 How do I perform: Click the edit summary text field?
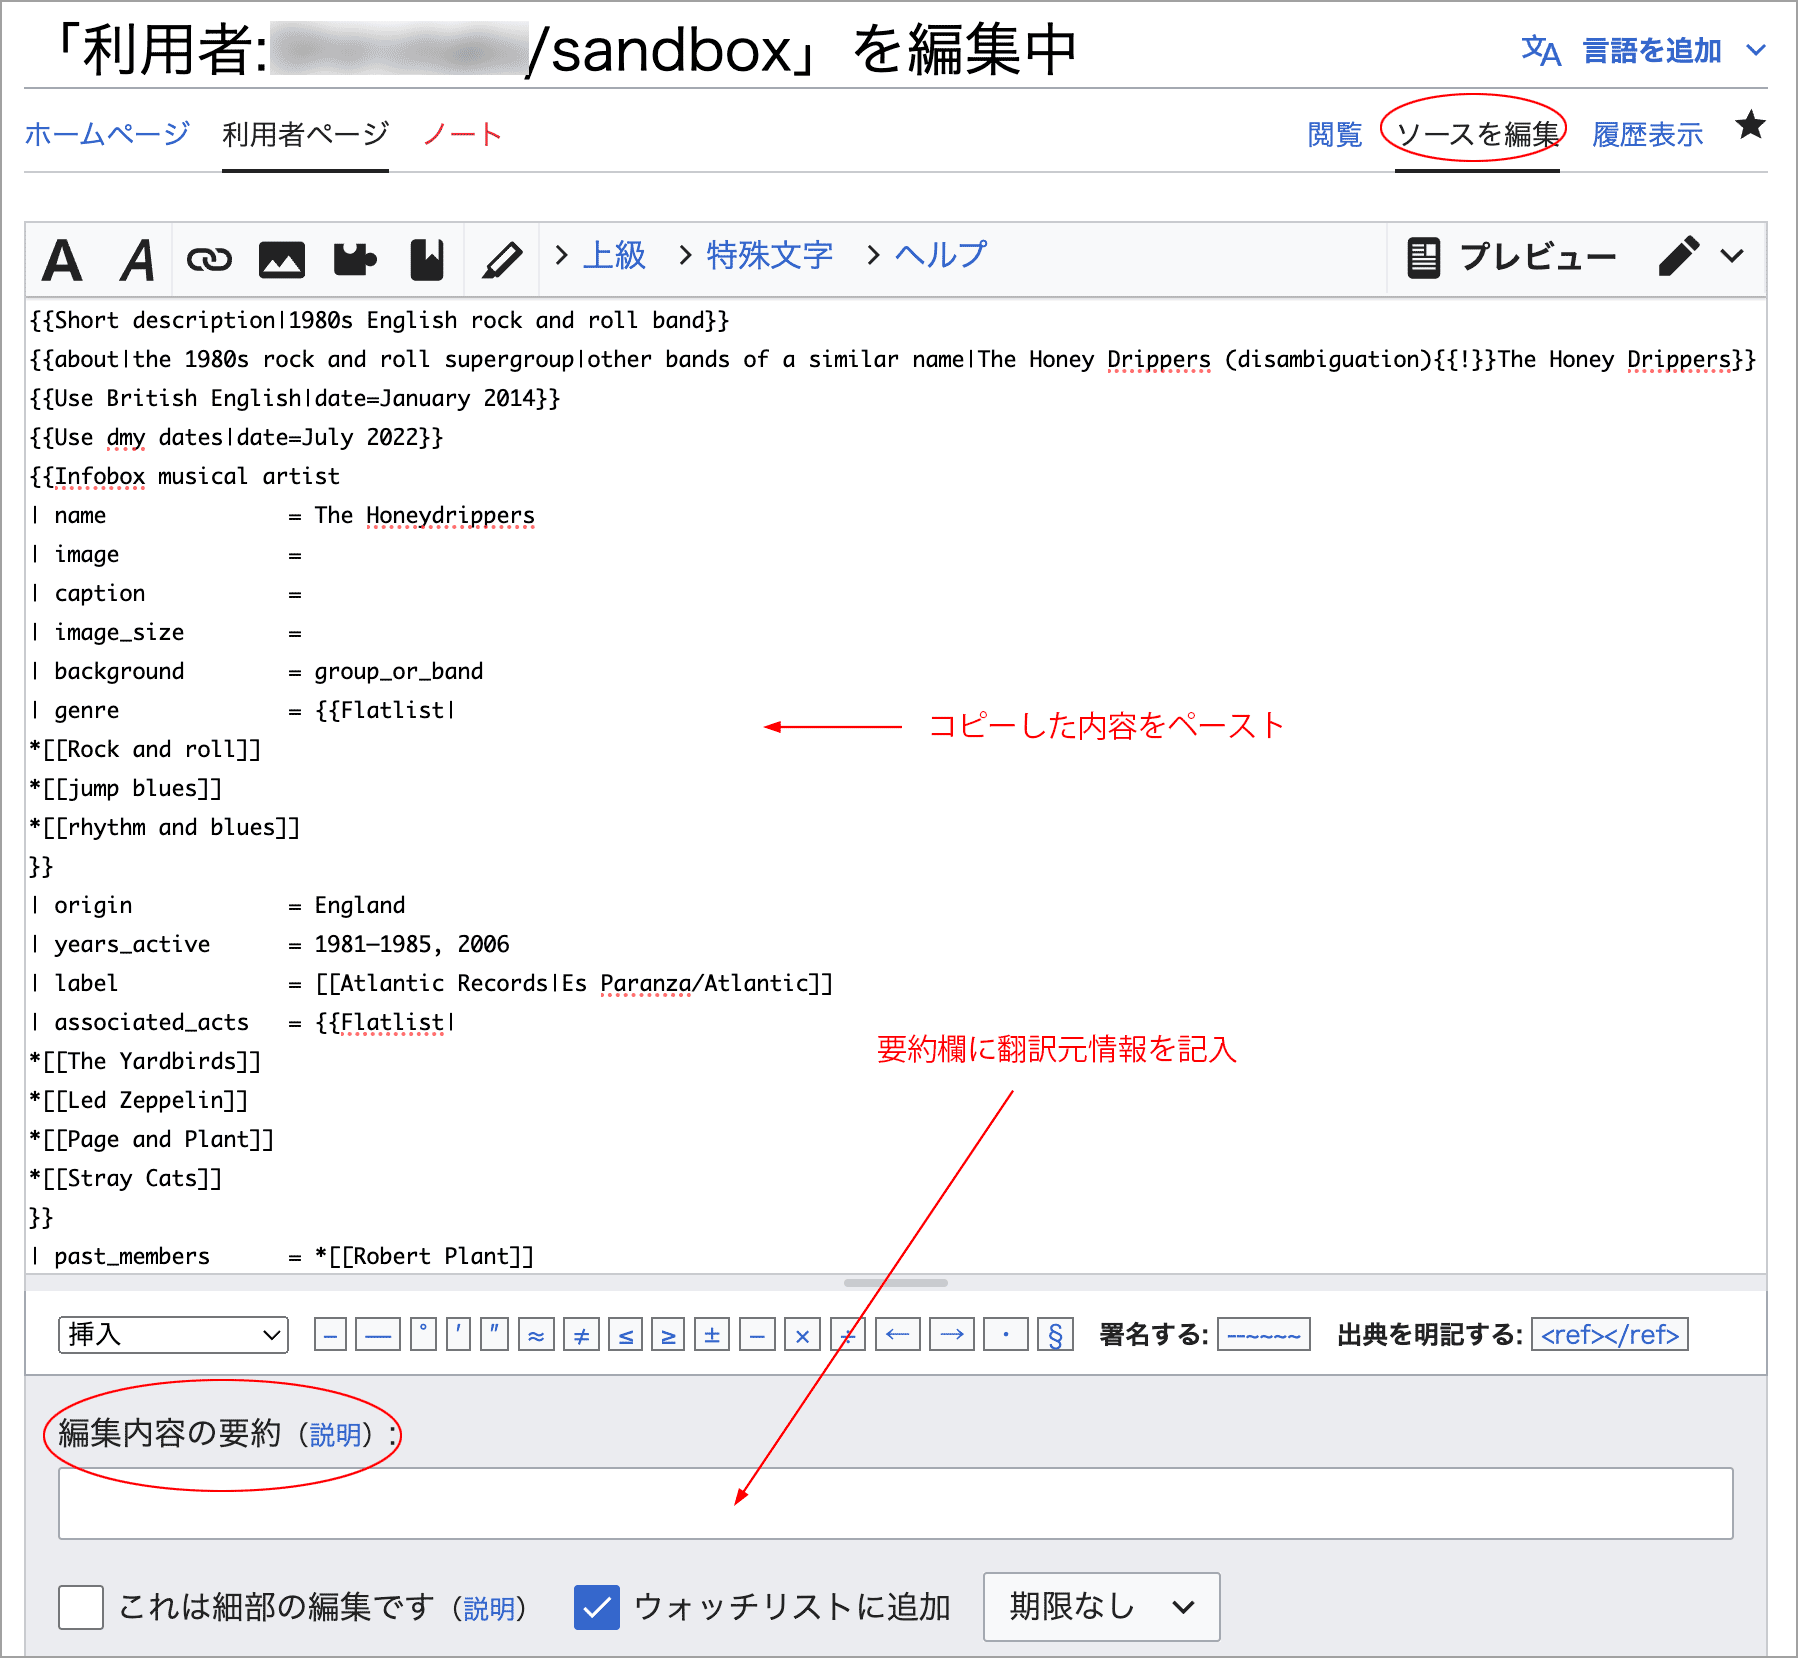click(x=895, y=1503)
